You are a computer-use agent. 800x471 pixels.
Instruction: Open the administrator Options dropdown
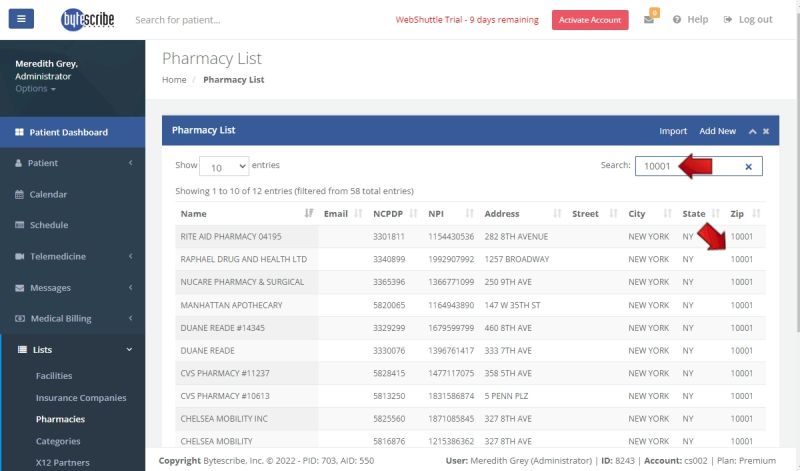click(35, 89)
